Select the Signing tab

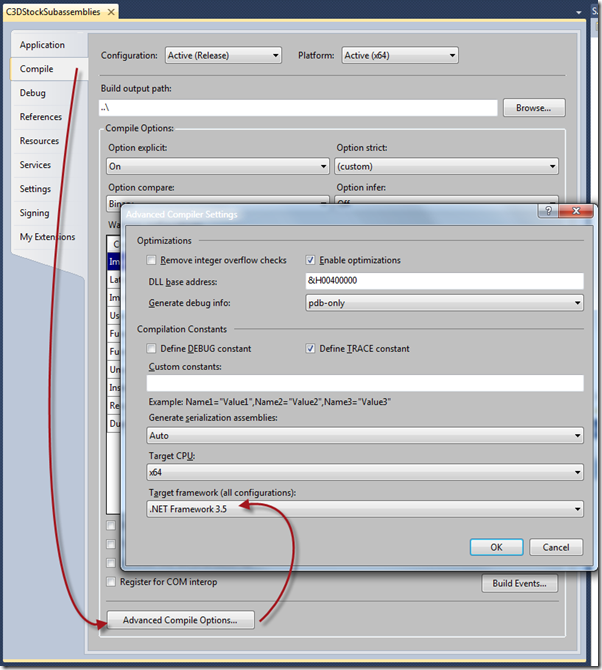tap(34, 212)
